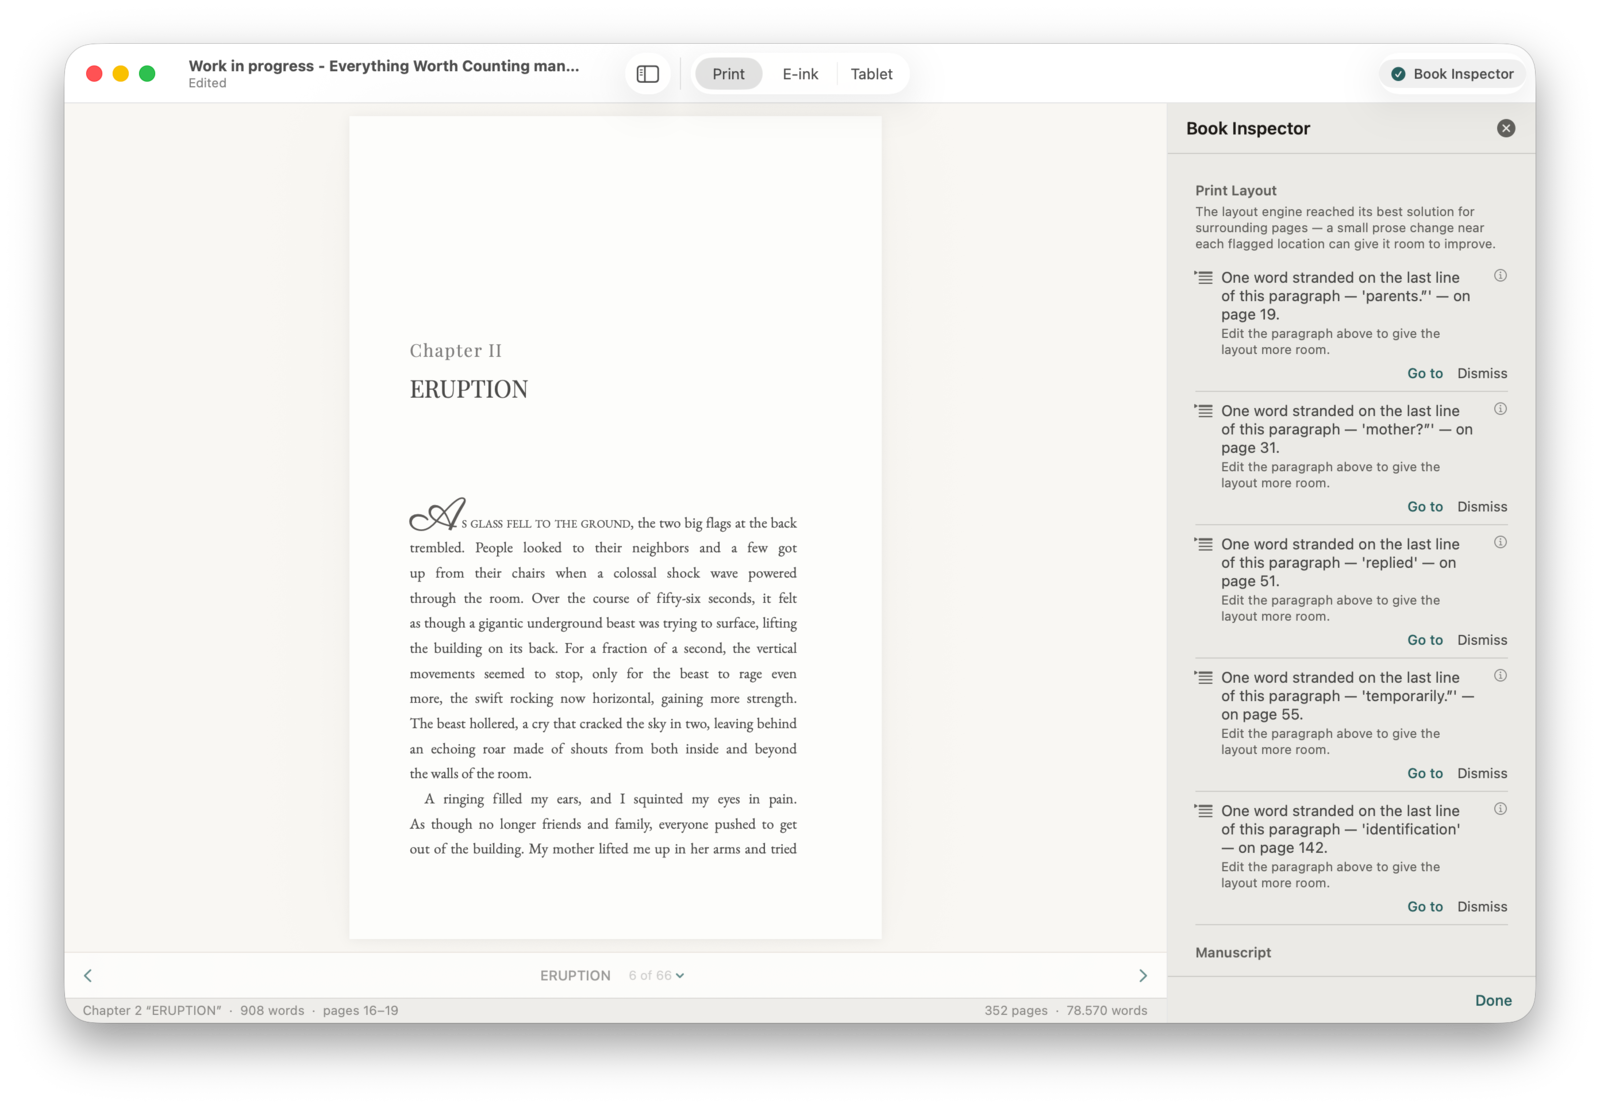Go to 'temporarily.' issue on page 55

coord(1425,773)
